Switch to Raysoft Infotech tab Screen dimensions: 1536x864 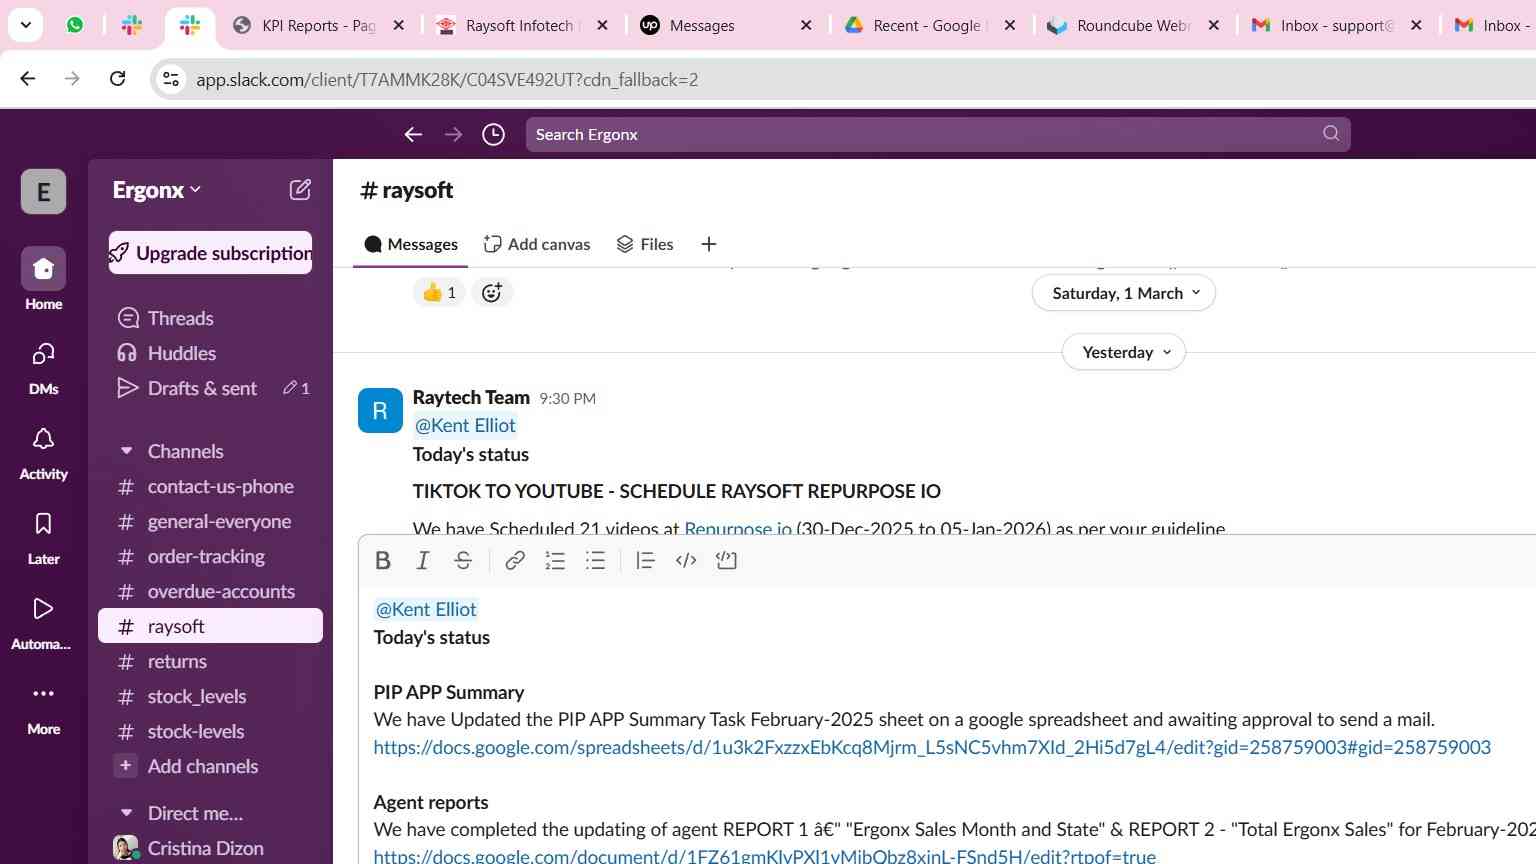521,25
